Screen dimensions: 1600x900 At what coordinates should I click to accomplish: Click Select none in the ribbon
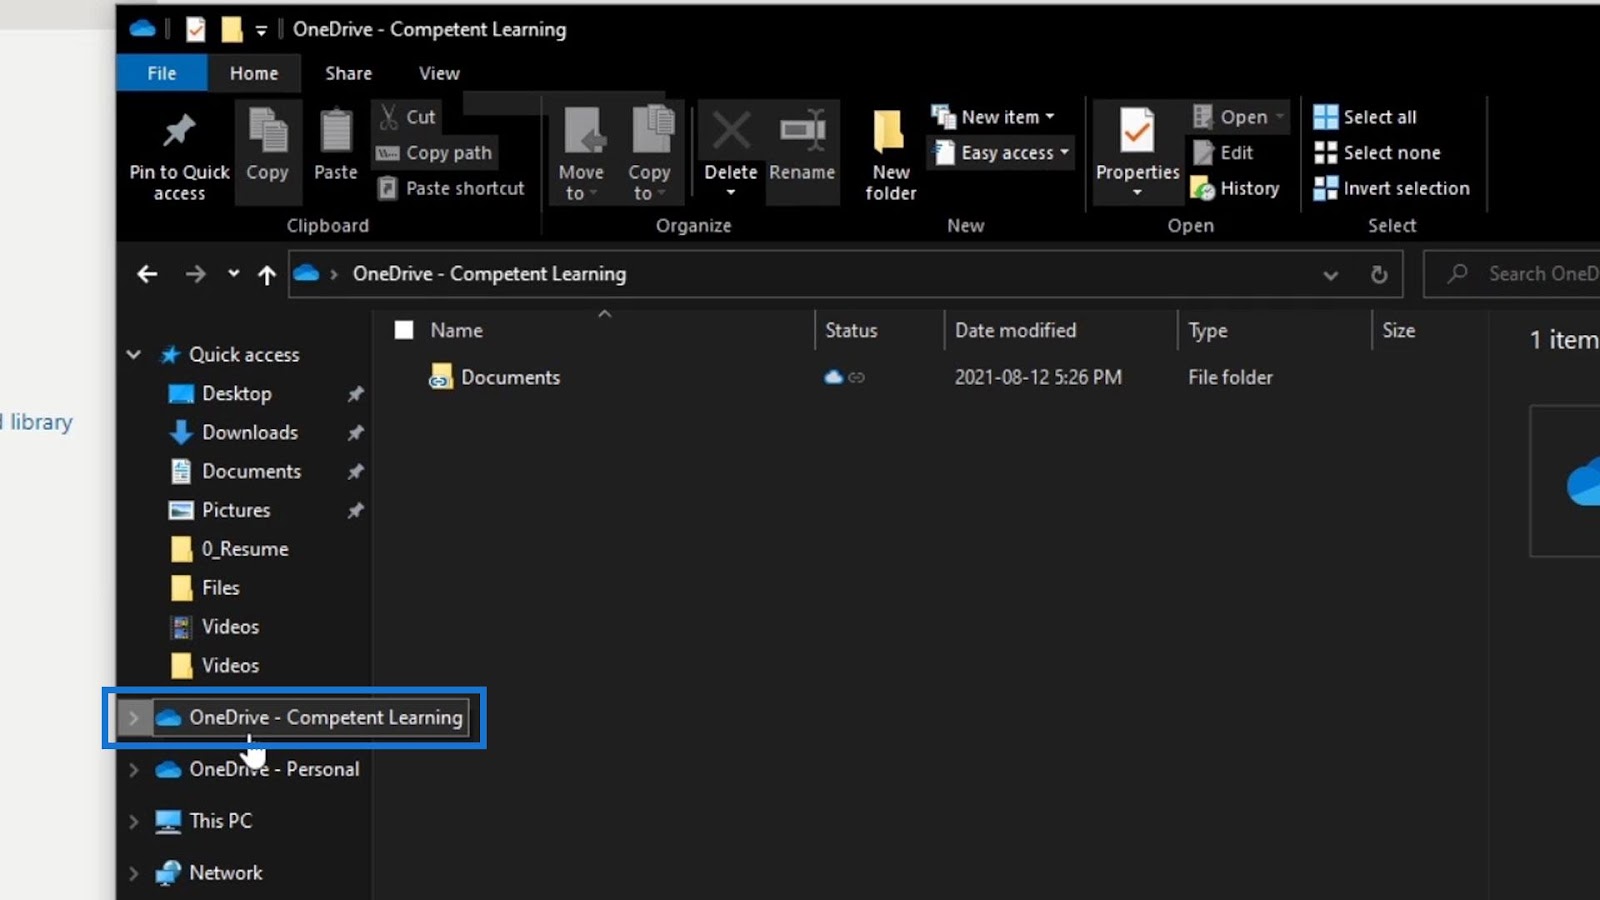[1377, 153]
